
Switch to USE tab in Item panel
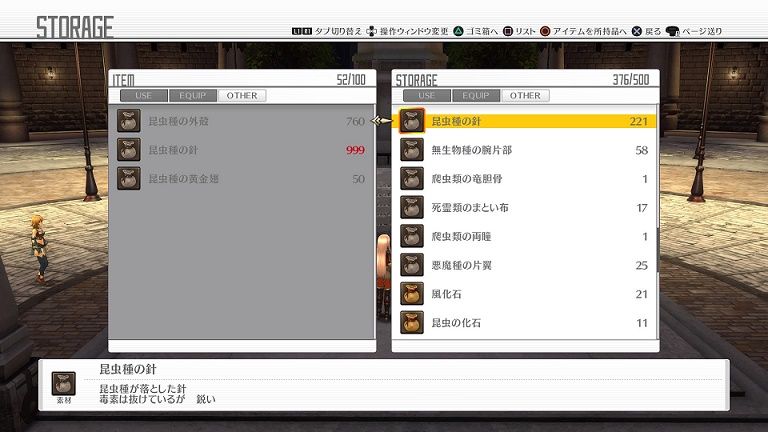(144, 96)
